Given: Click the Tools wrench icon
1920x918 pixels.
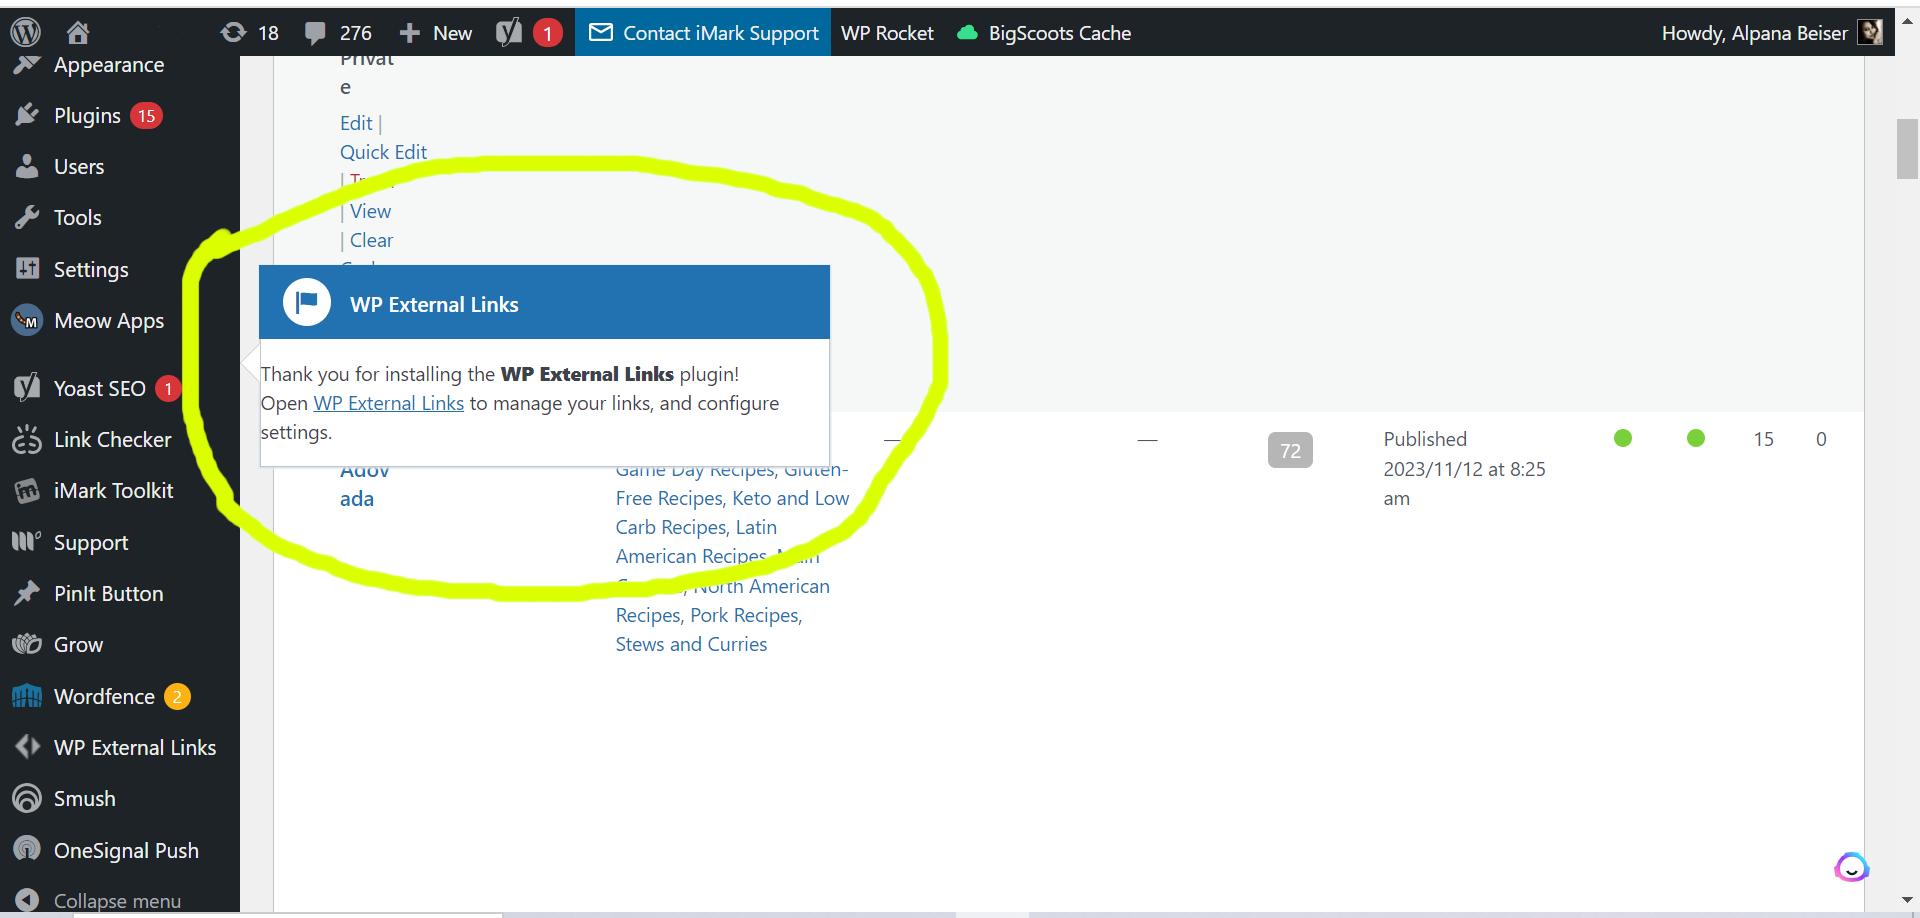Looking at the screenshot, I should click(27, 217).
